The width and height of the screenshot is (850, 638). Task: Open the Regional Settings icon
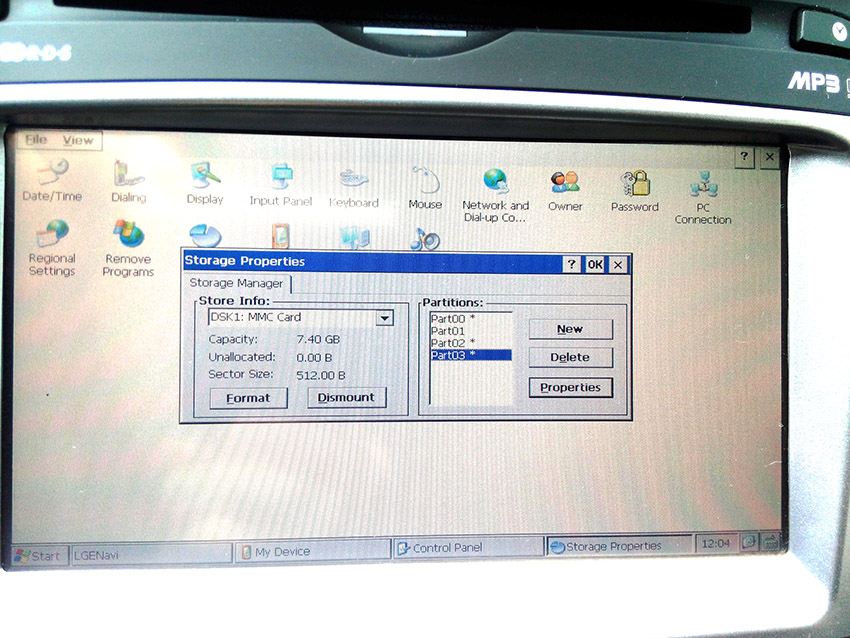coord(52,248)
